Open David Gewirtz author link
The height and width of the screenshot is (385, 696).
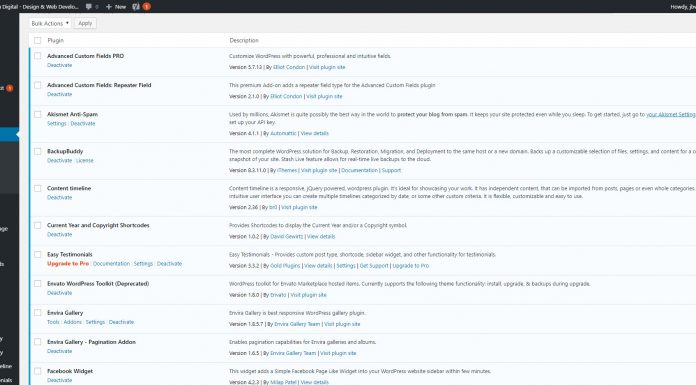coord(287,237)
